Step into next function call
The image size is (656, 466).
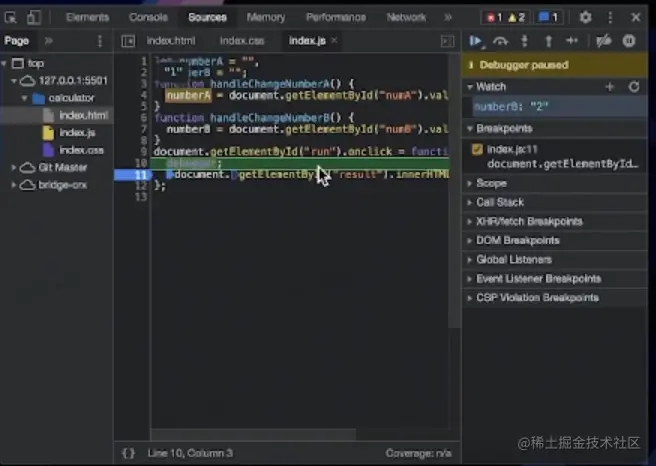click(x=524, y=41)
